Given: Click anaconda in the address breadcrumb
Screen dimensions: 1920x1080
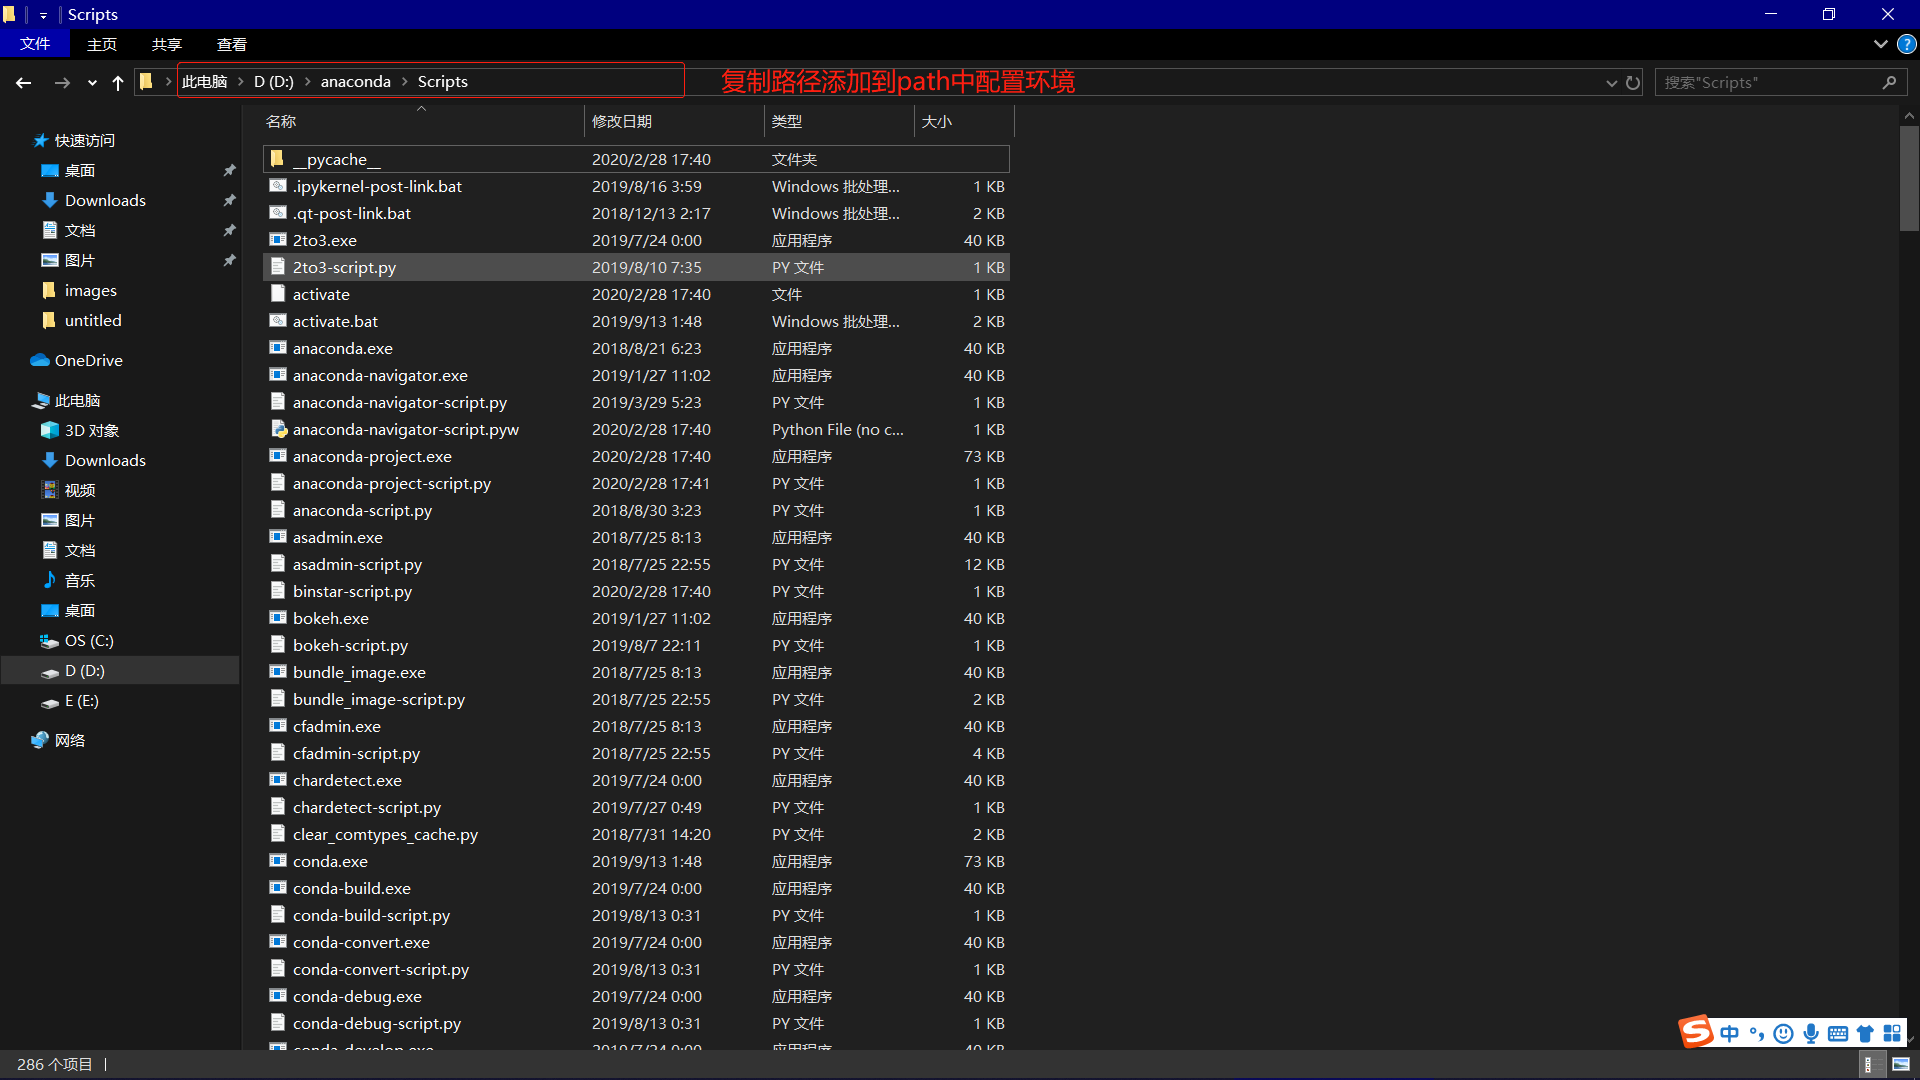Looking at the screenshot, I should point(356,82).
